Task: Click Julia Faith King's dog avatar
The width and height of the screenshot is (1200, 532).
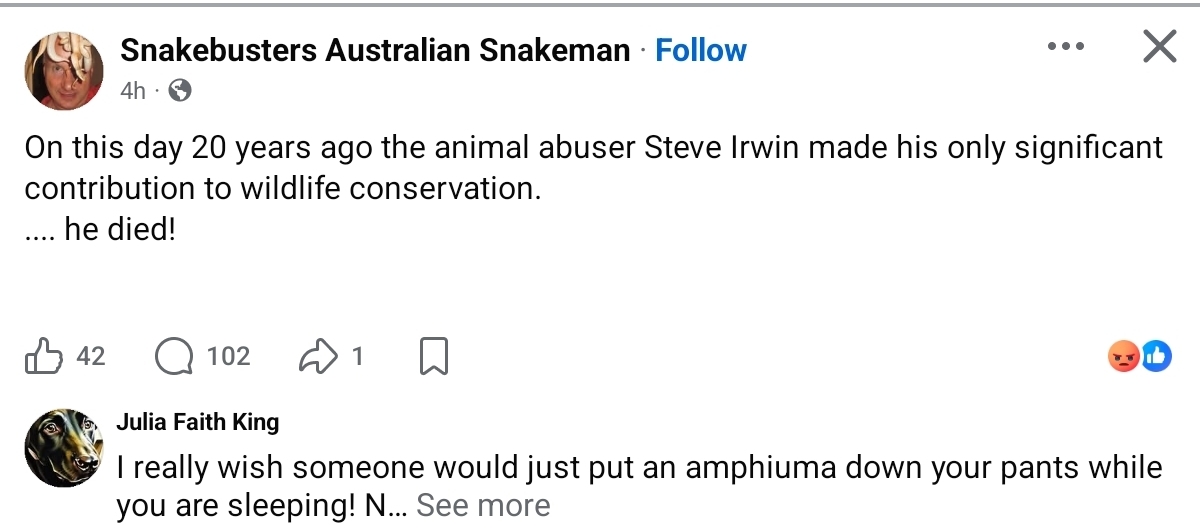Action: pos(65,447)
